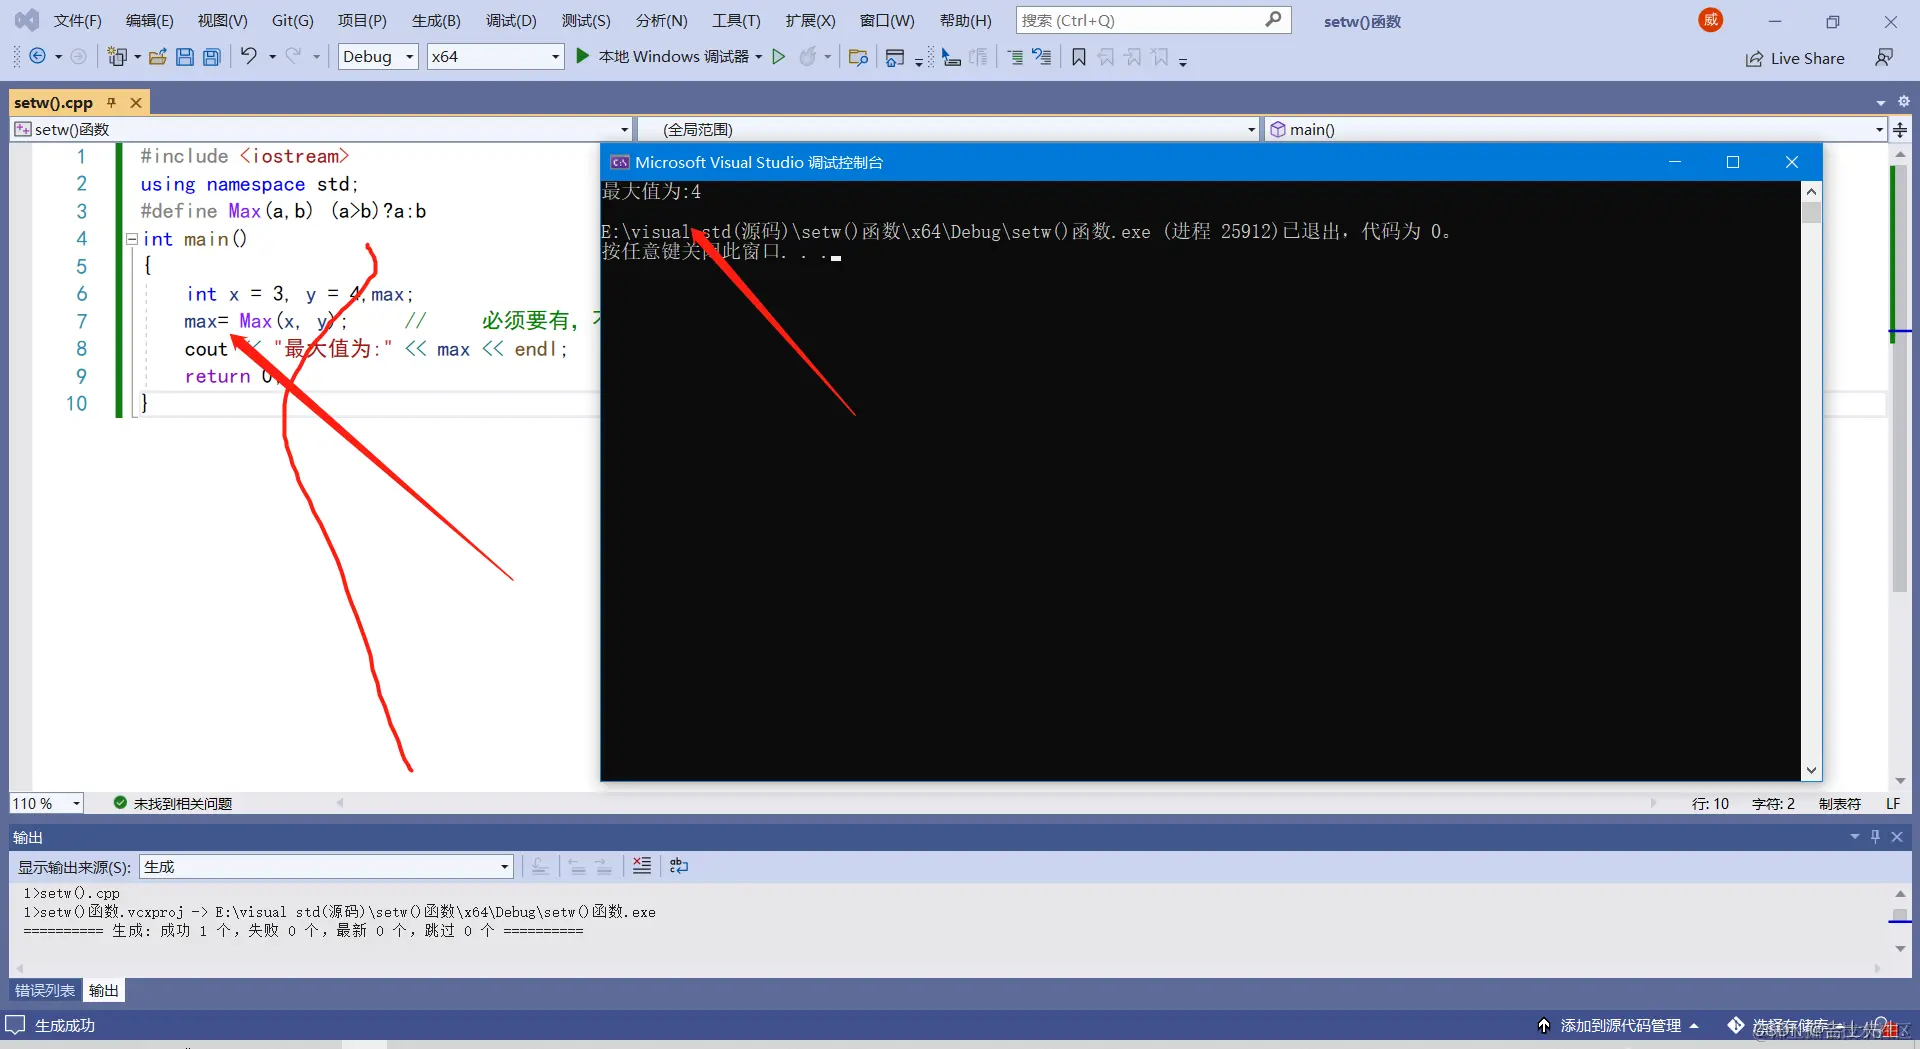Undo the last edit
1920x1049 pixels.
[x=248, y=57]
